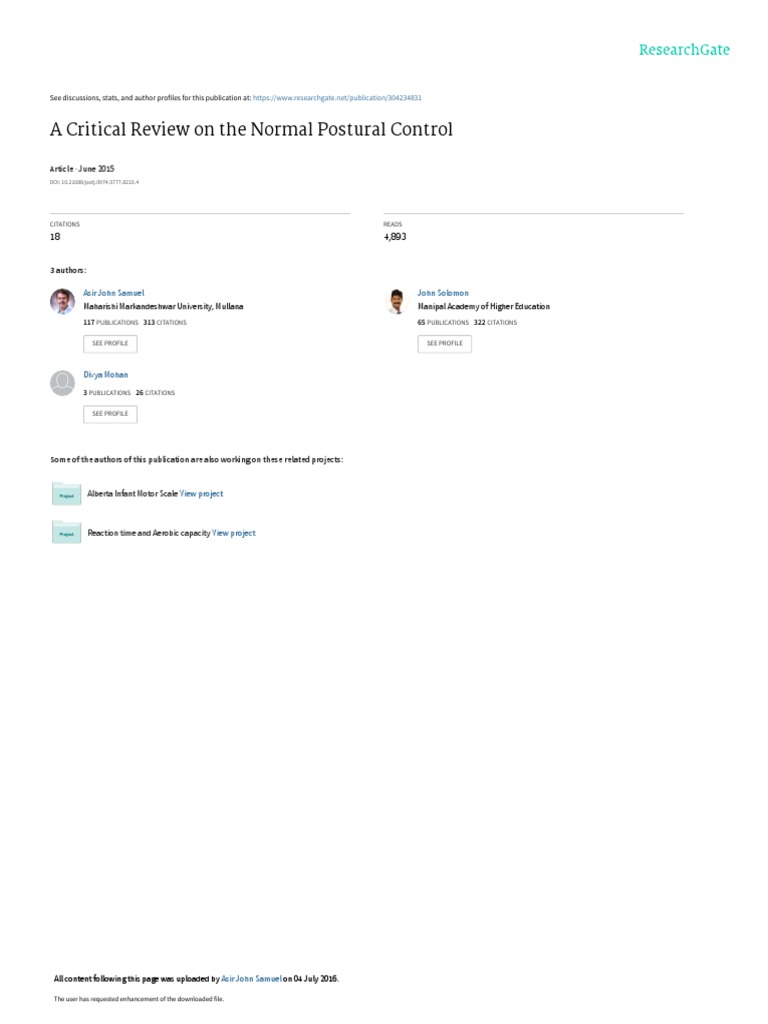768x1024 pixels.
Task: Click SEE PROFILE under John Solomon
Action: click(x=445, y=344)
